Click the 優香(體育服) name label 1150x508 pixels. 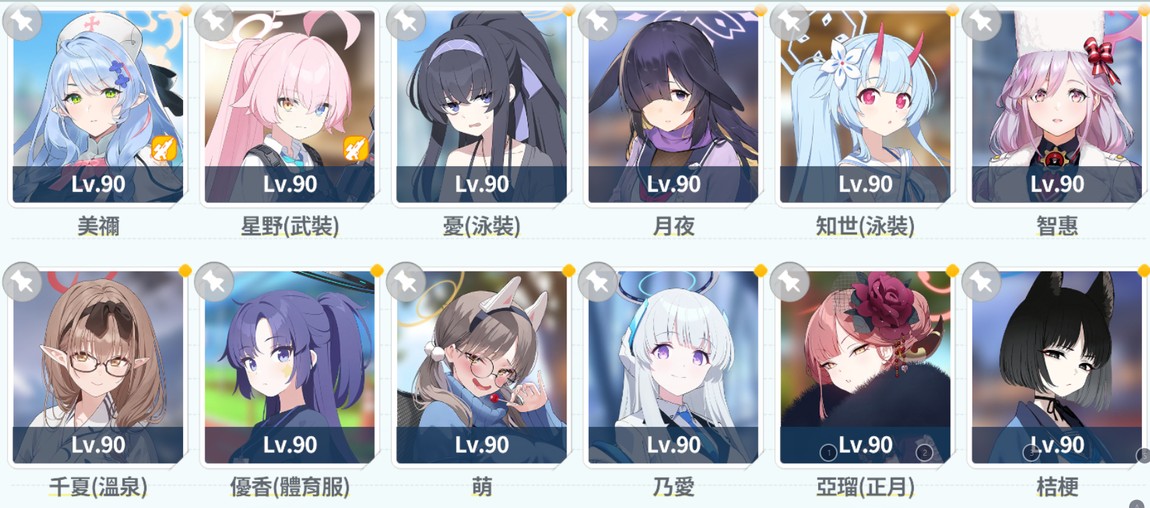(290, 487)
